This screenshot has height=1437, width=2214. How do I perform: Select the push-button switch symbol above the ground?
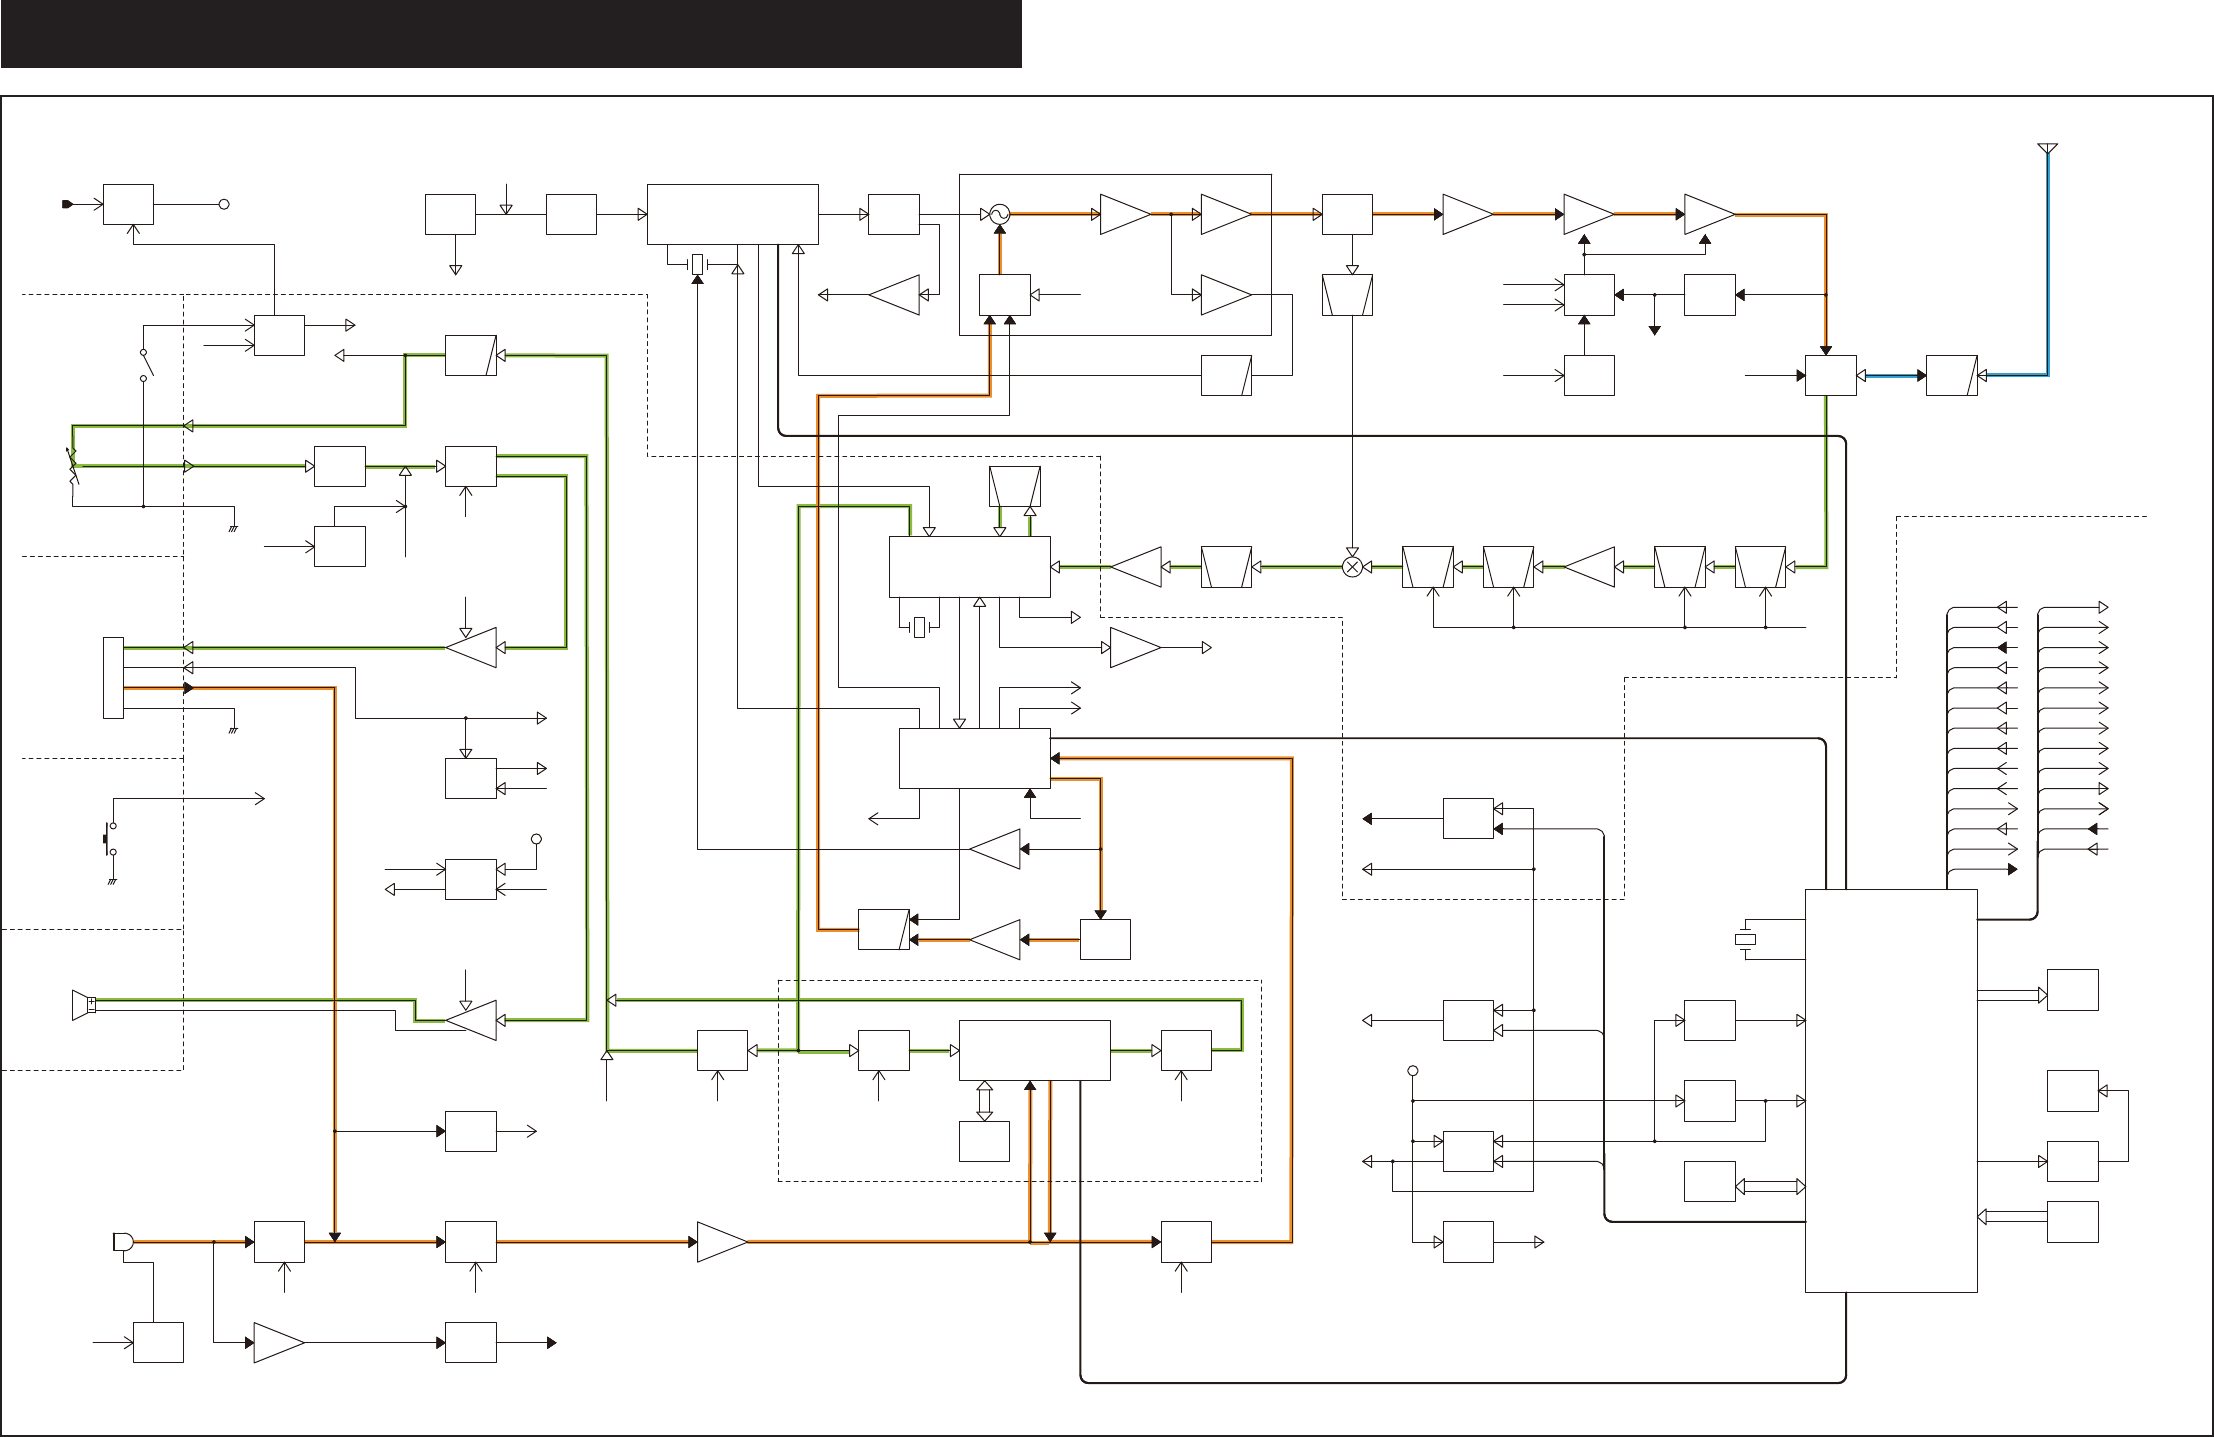point(110,839)
